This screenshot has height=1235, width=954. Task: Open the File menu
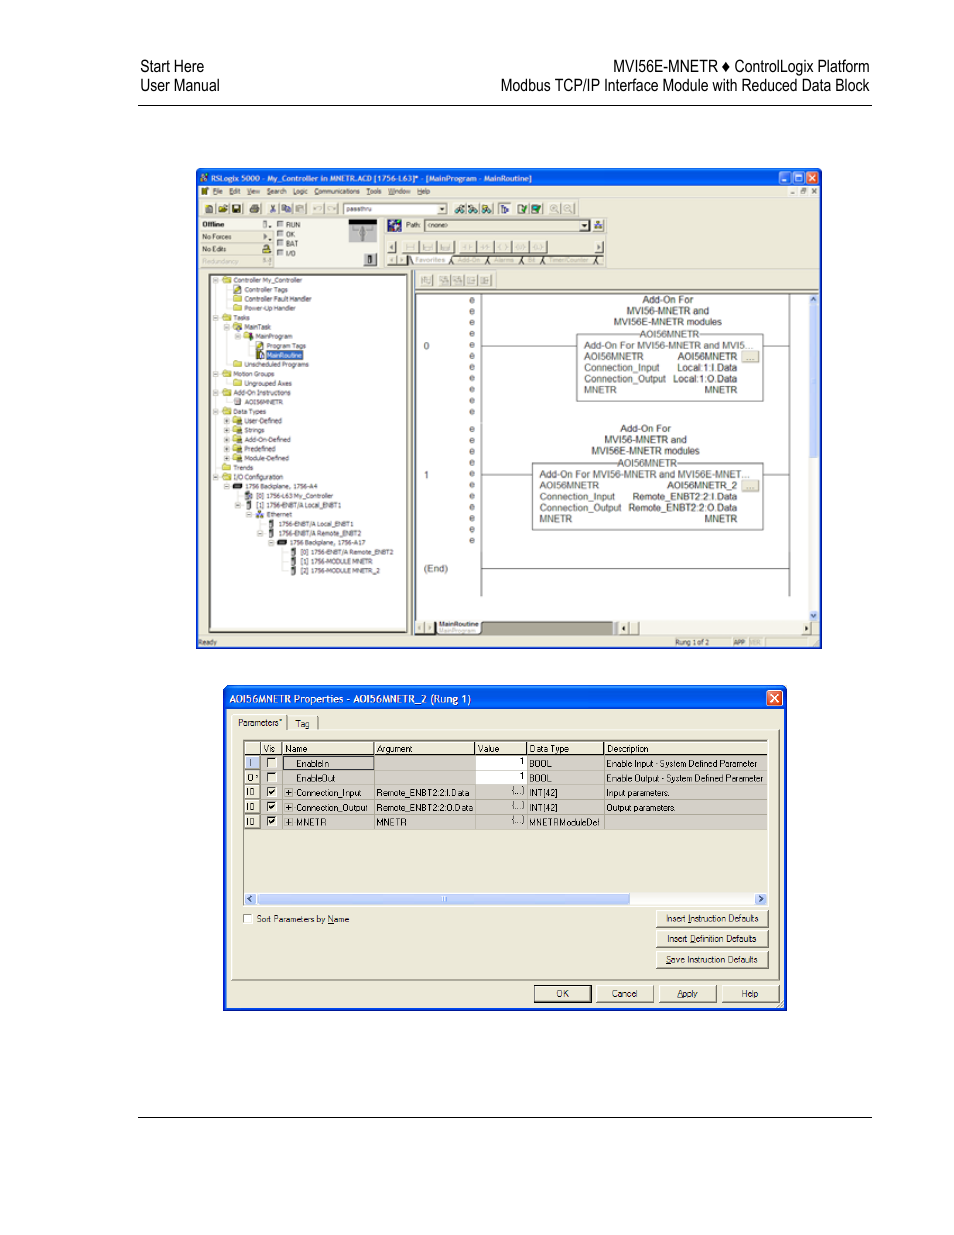[217, 191]
